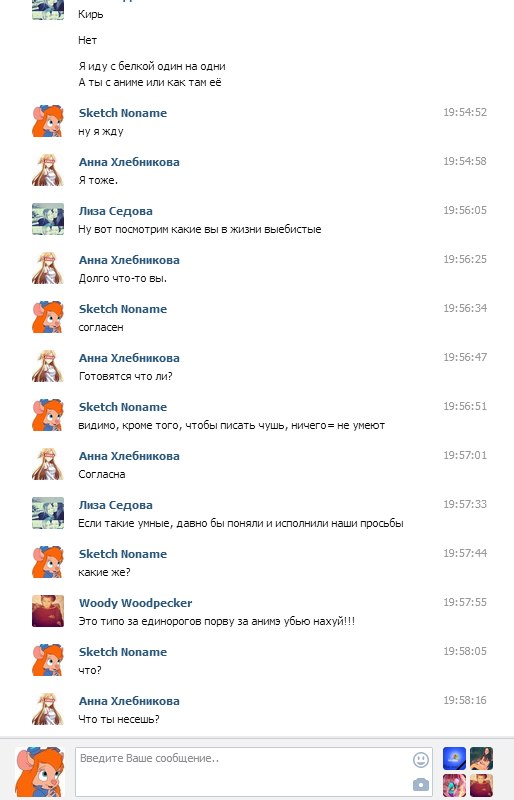
Task: Click your own avatar beside the message box
Action: [40, 771]
